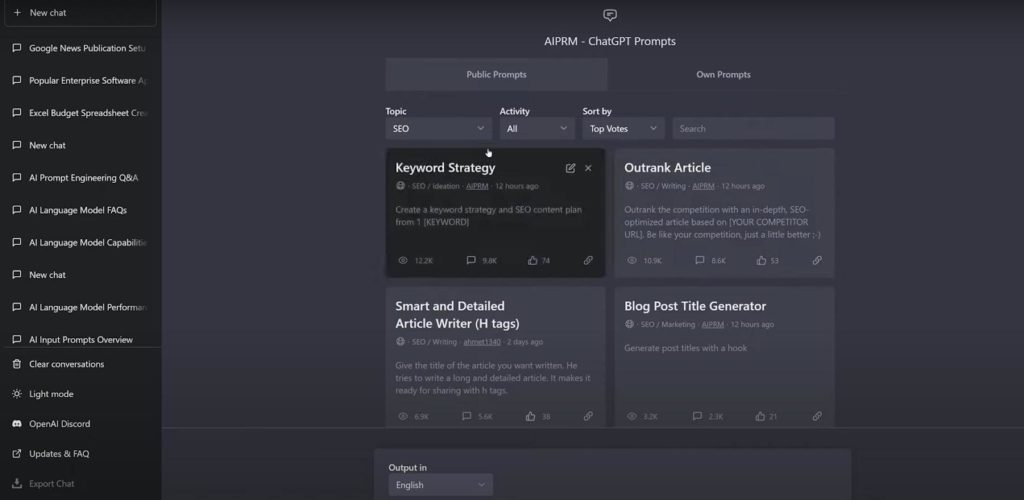
Task: Click the Light mode sun icon
Action: 17,394
